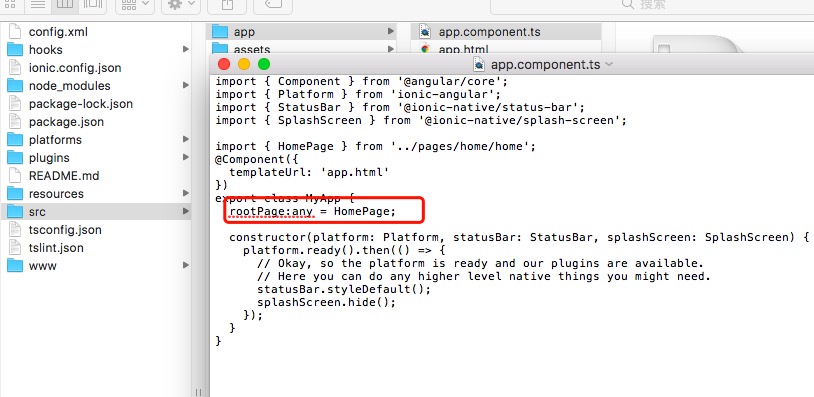Click the Finder edit tags button
Screen dimensions: 814x397
[273, 4]
